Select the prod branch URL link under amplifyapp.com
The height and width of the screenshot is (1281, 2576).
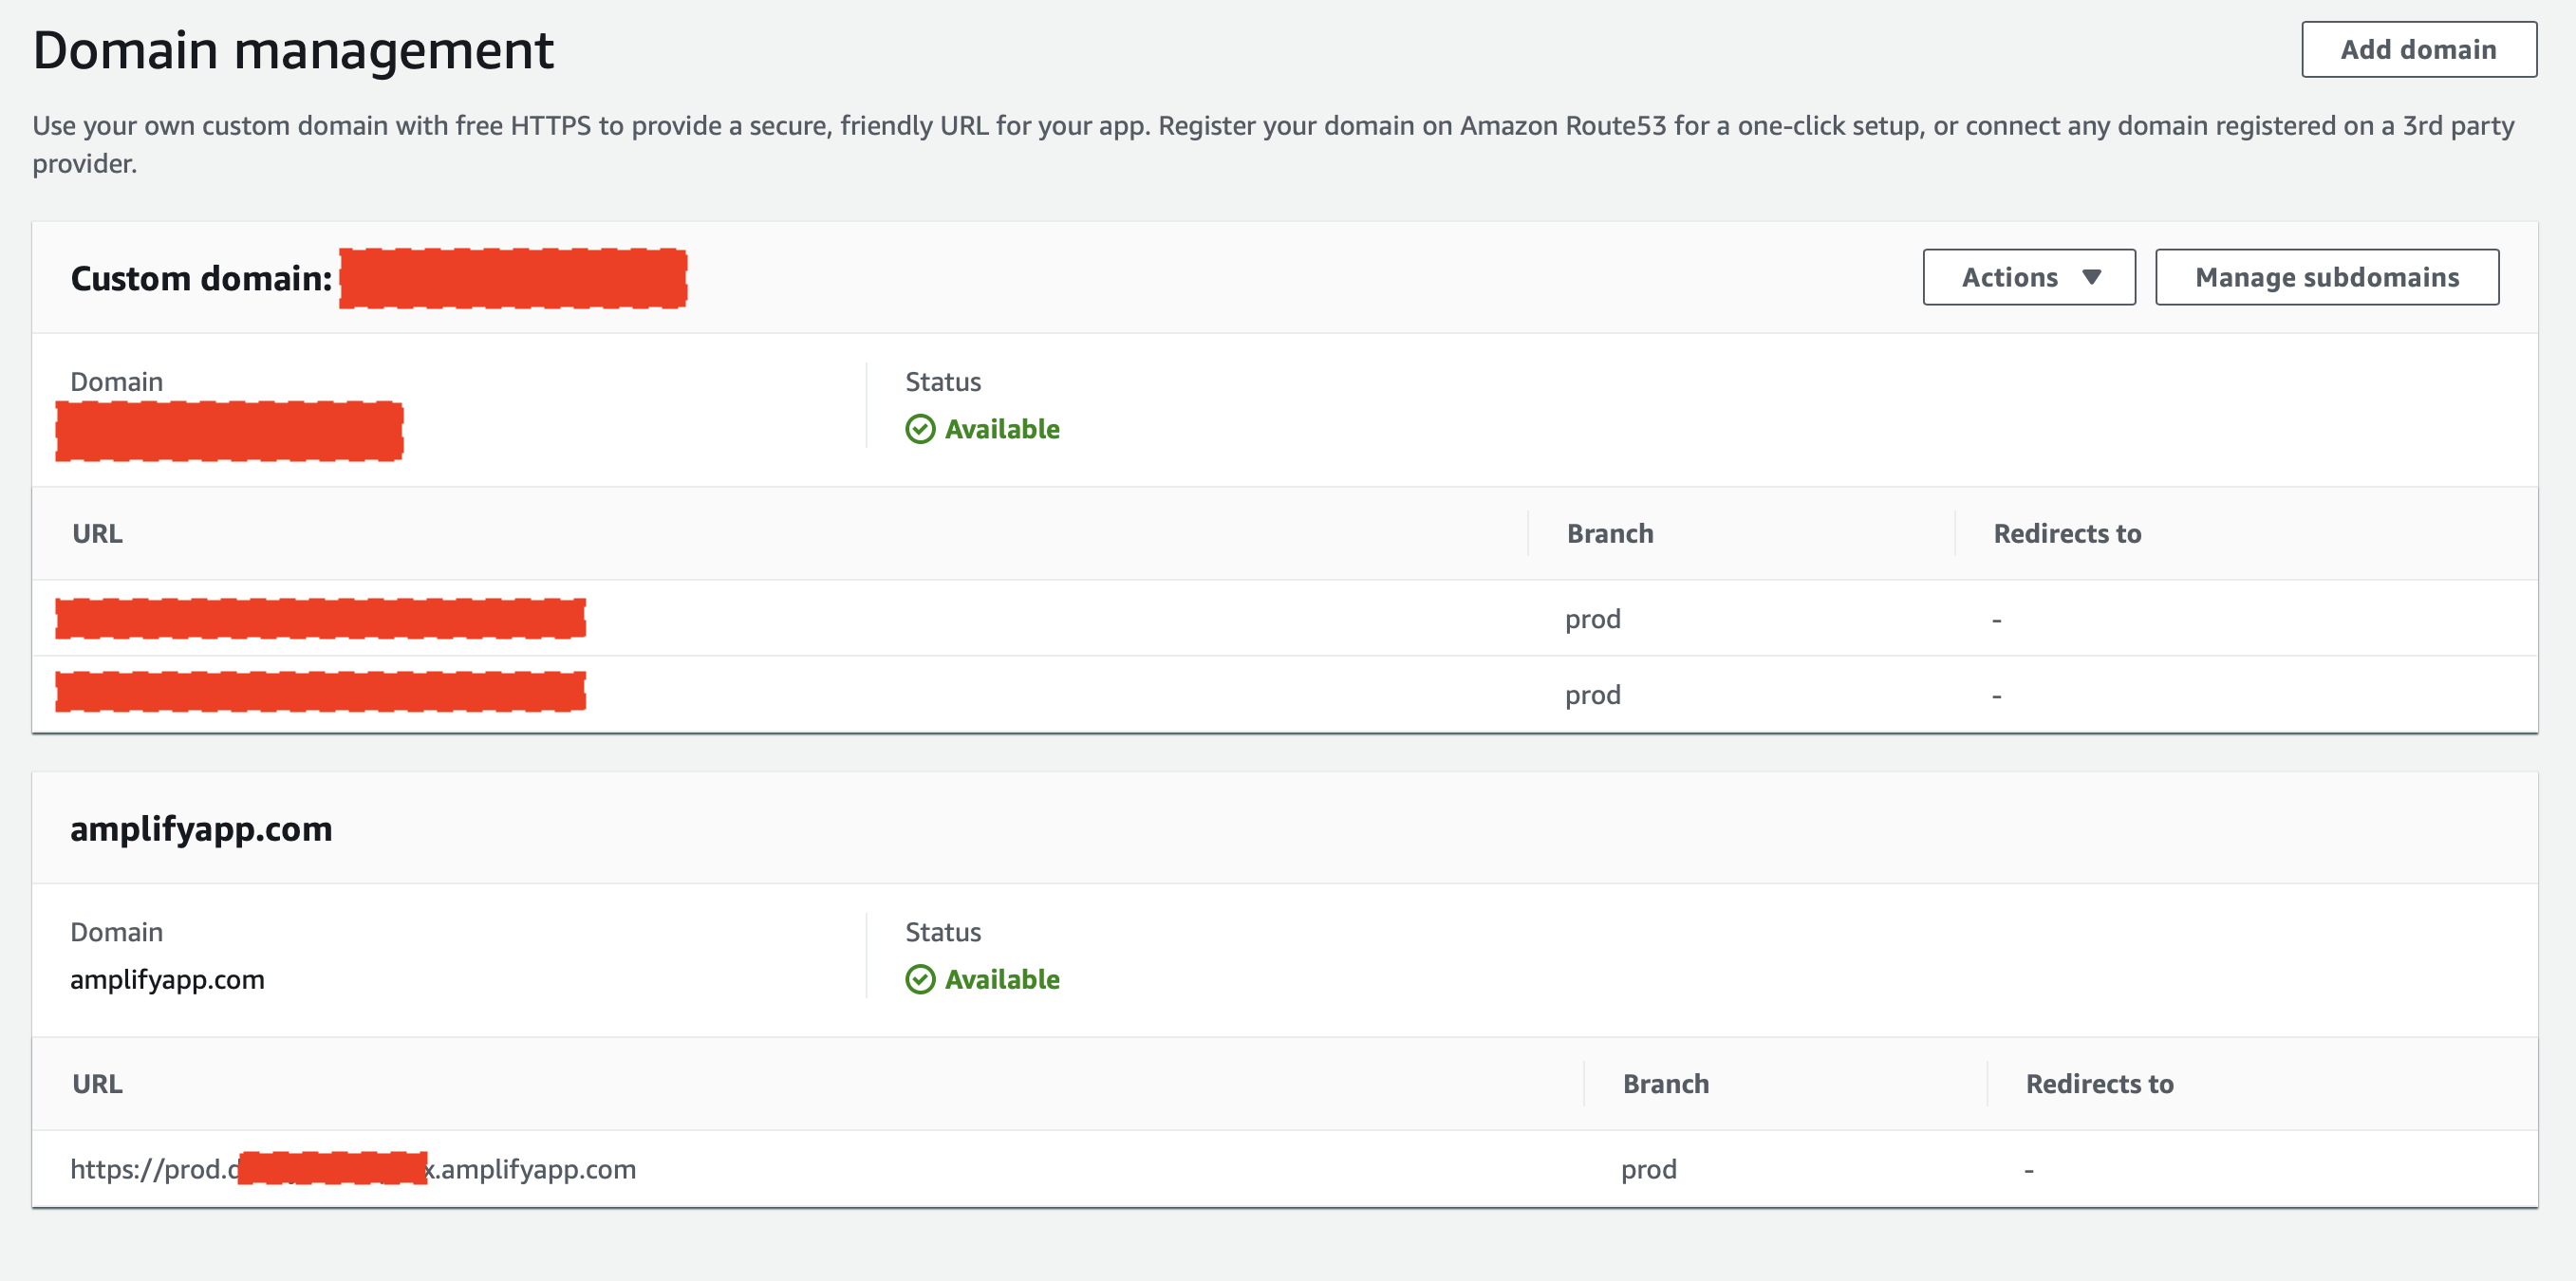coord(353,1168)
